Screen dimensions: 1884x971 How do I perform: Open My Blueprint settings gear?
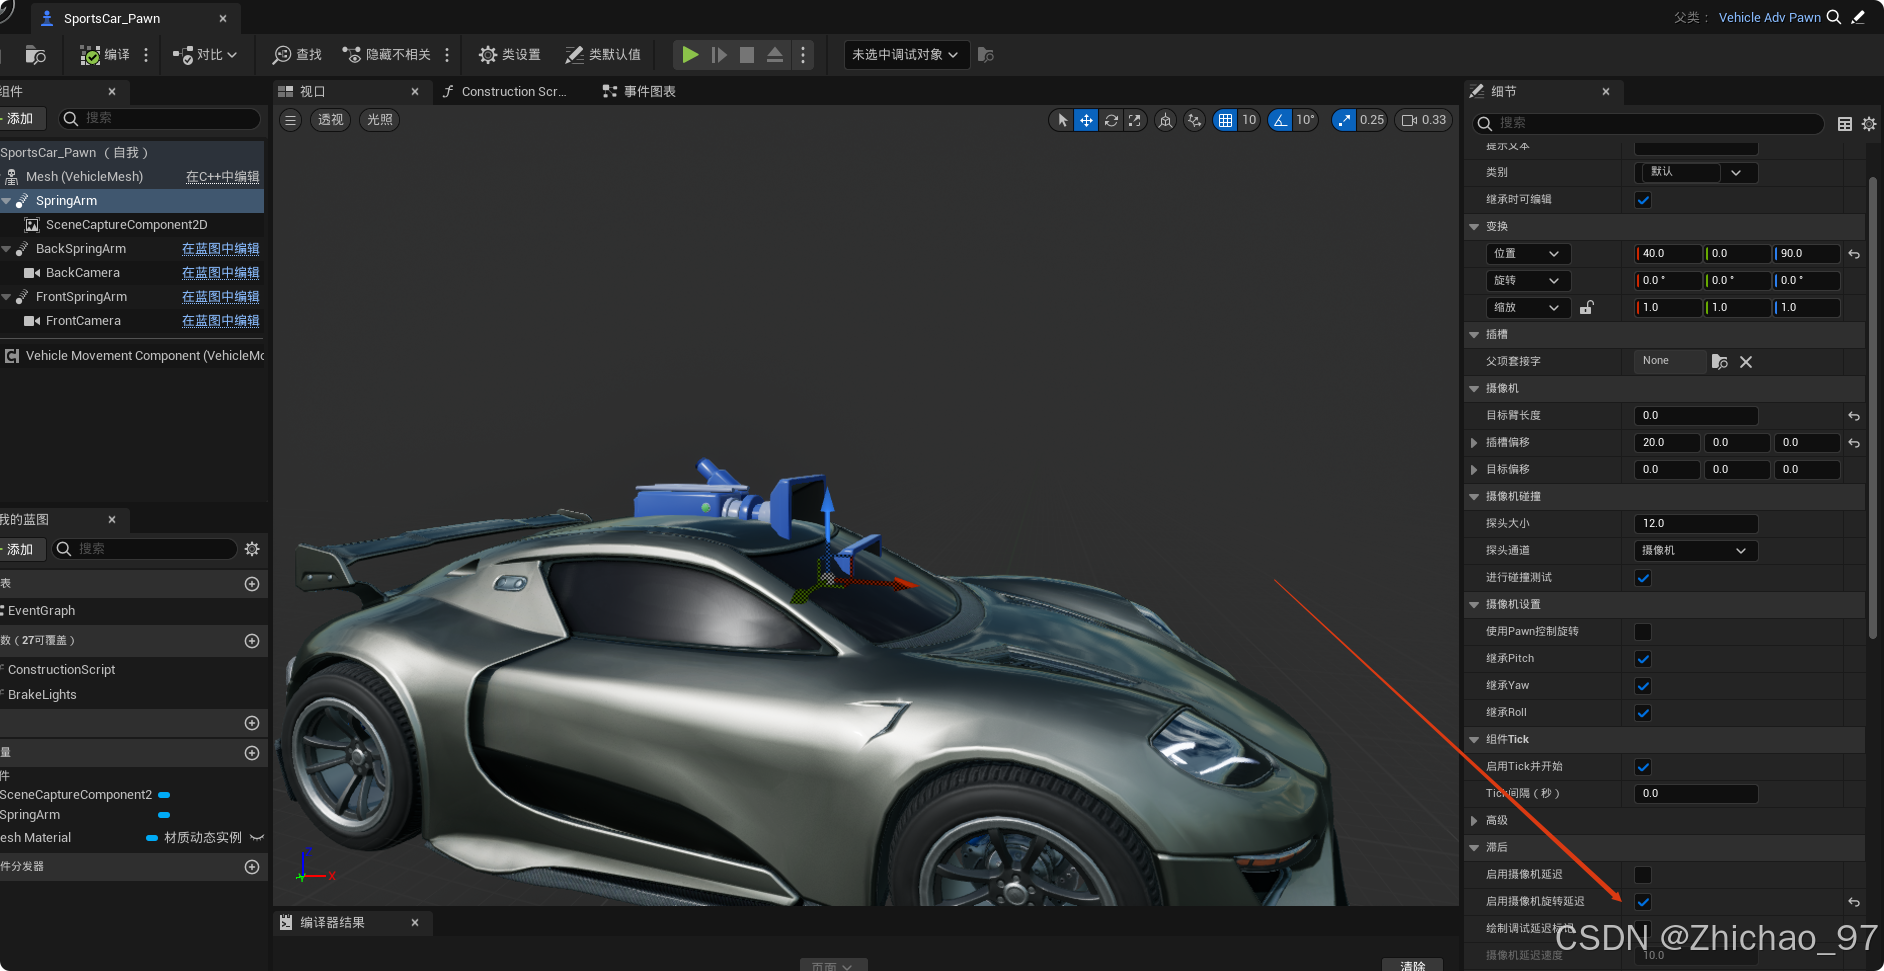[x=252, y=549]
